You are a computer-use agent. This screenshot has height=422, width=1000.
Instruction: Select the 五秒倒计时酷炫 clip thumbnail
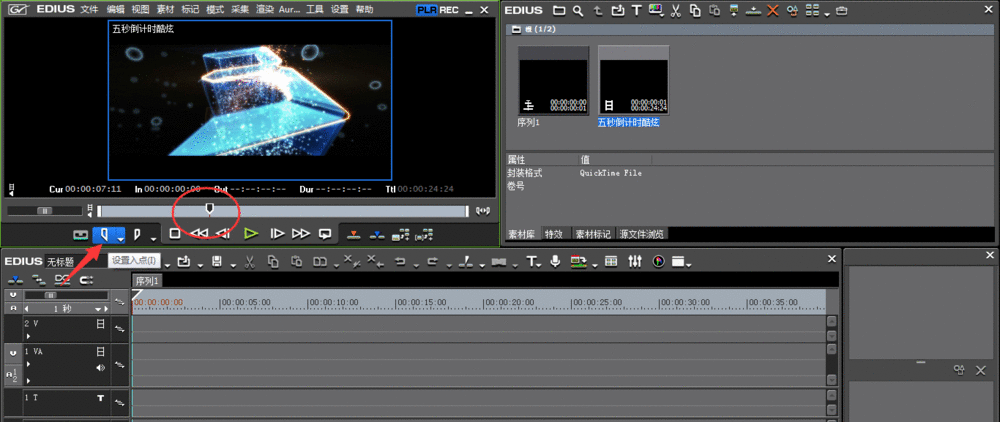click(x=633, y=80)
